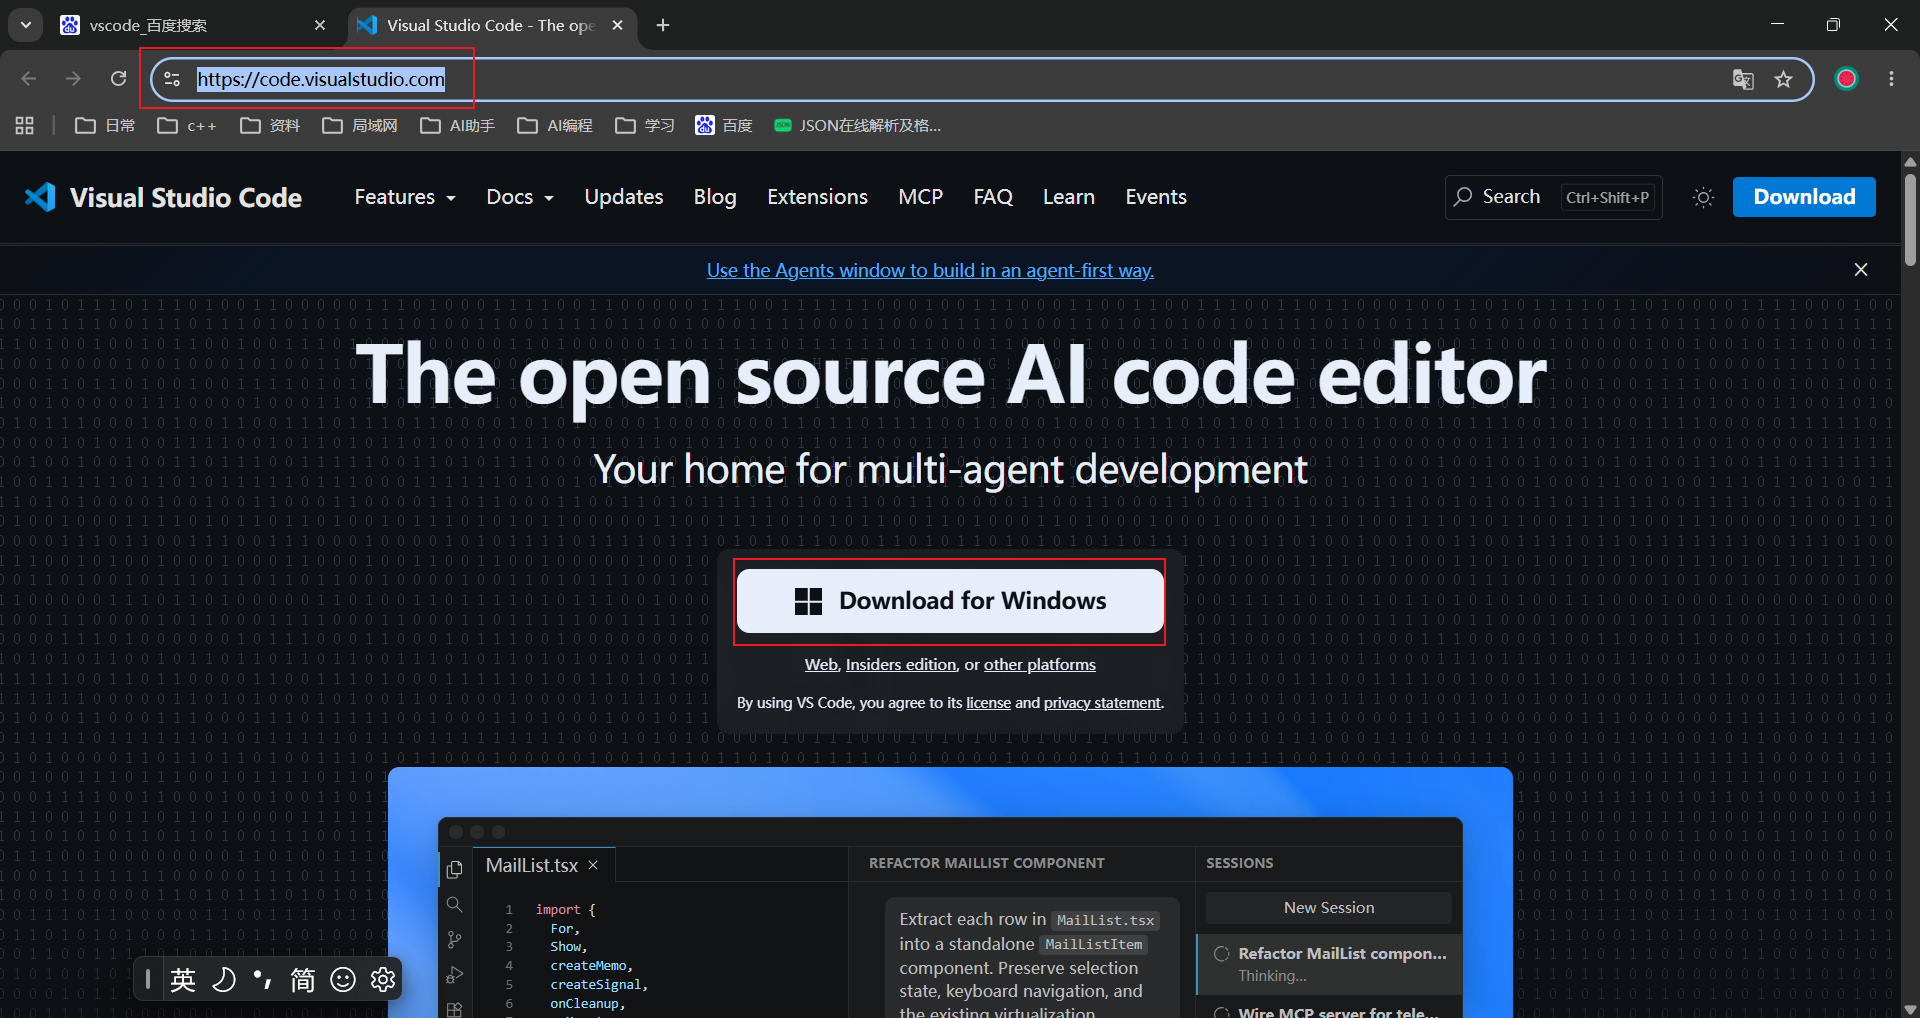Image resolution: width=1920 pixels, height=1018 pixels.
Task: Click New Session in the preview Sessions panel
Action: tap(1328, 908)
